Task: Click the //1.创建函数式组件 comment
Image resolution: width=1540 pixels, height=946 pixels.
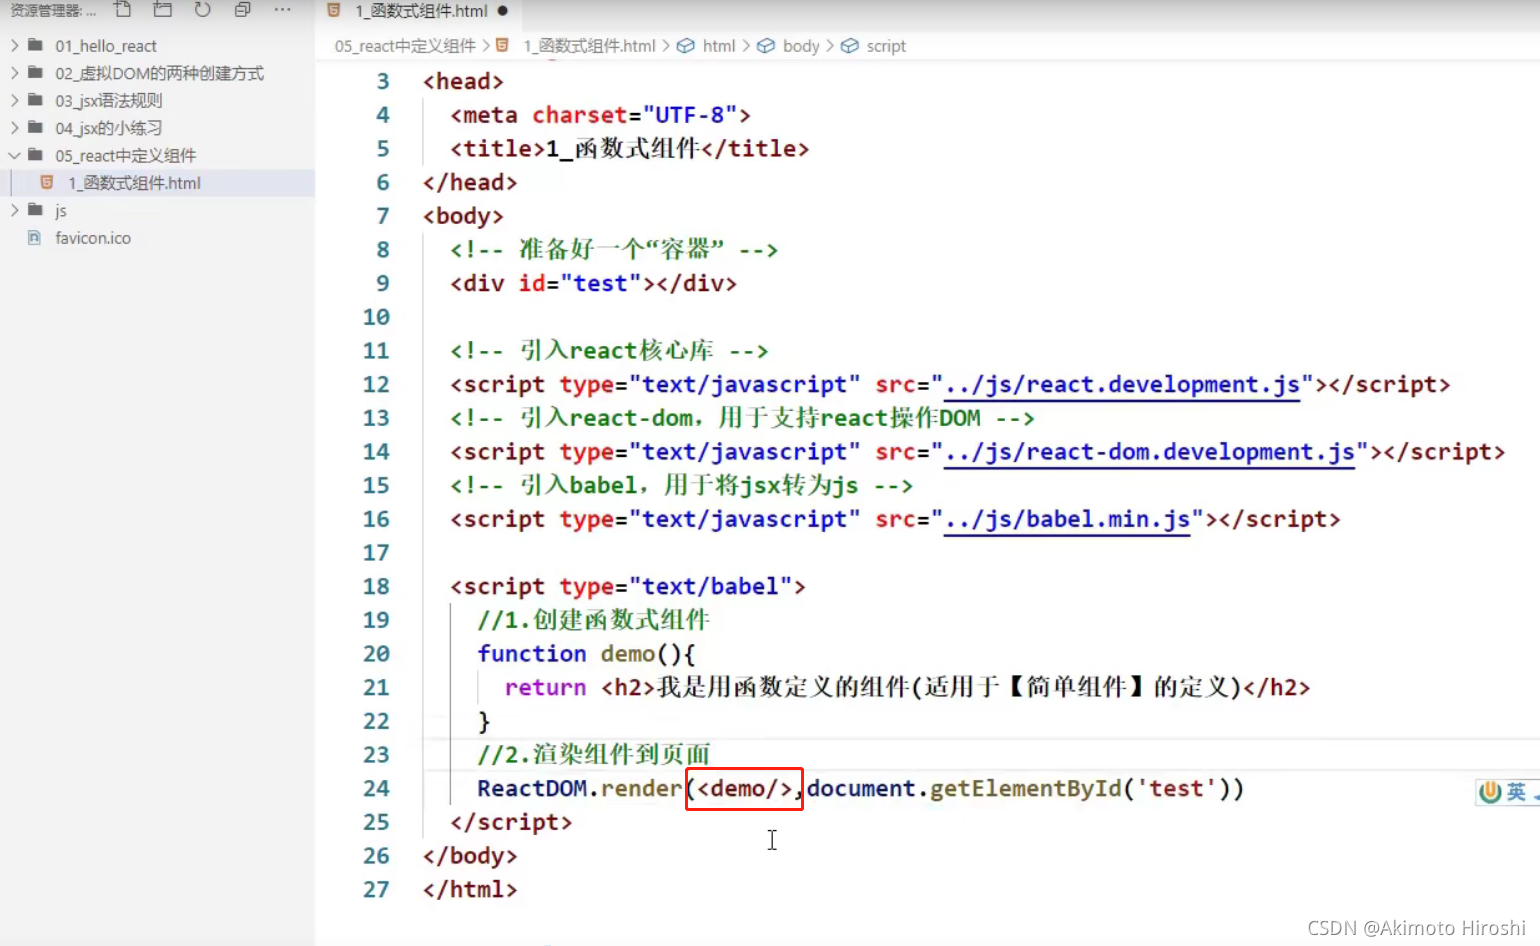Action: pyautogui.click(x=593, y=620)
